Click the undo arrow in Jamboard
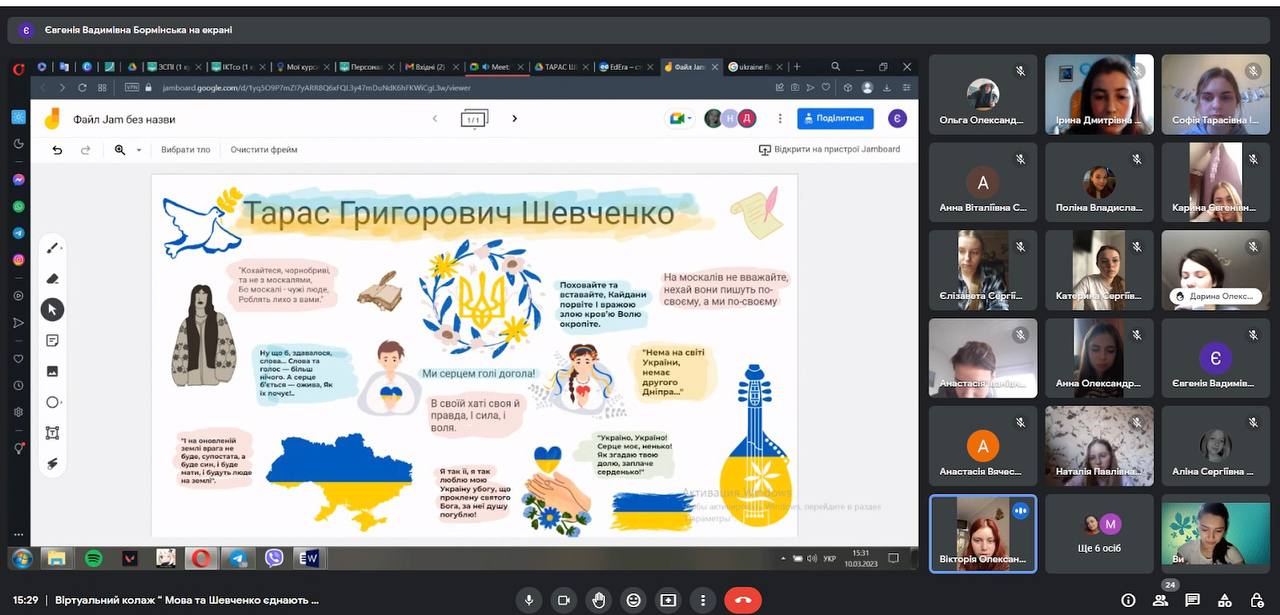 57,150
